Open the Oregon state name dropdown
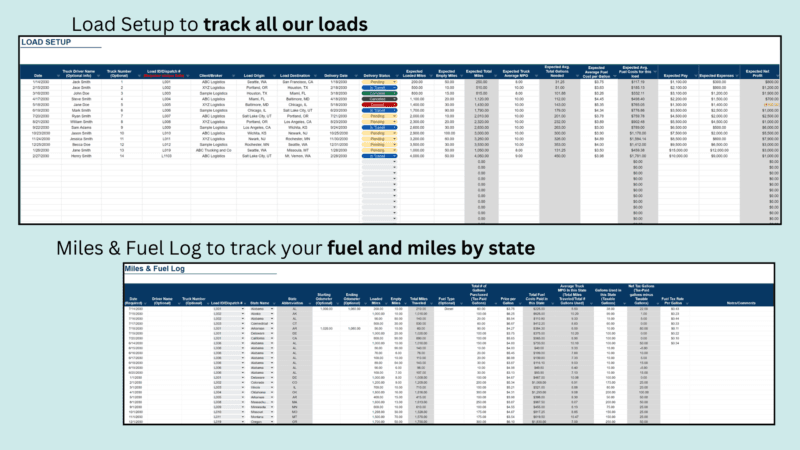 pyautogui.click(x=272, y=422)
